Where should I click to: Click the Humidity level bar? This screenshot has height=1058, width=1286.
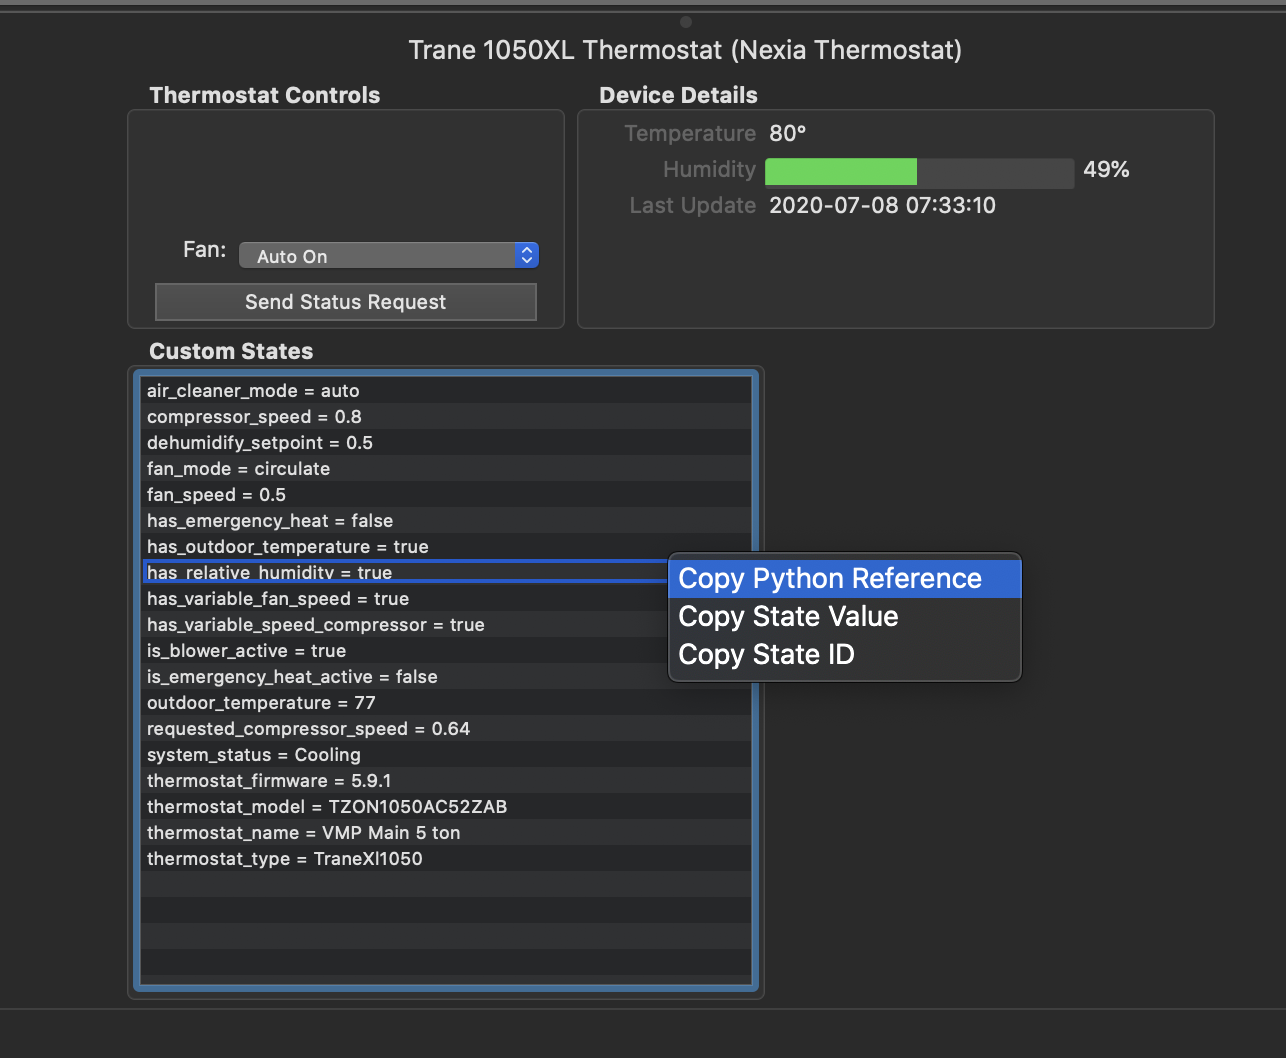pos(920,172)
